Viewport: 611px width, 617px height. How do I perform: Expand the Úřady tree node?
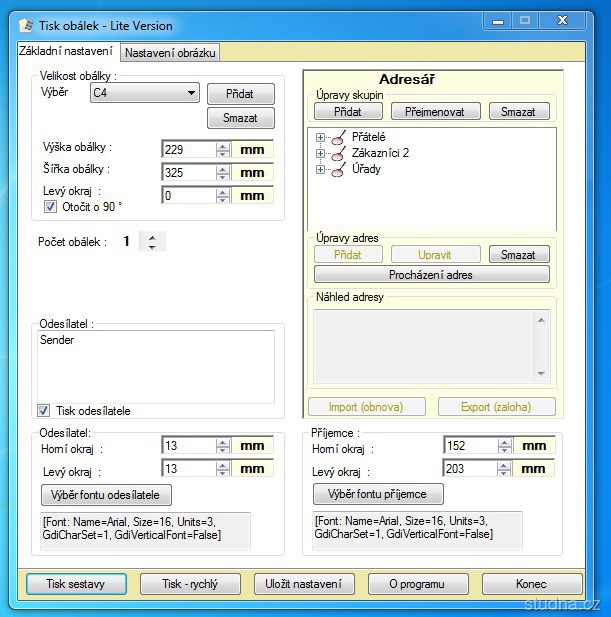point(320,169)
